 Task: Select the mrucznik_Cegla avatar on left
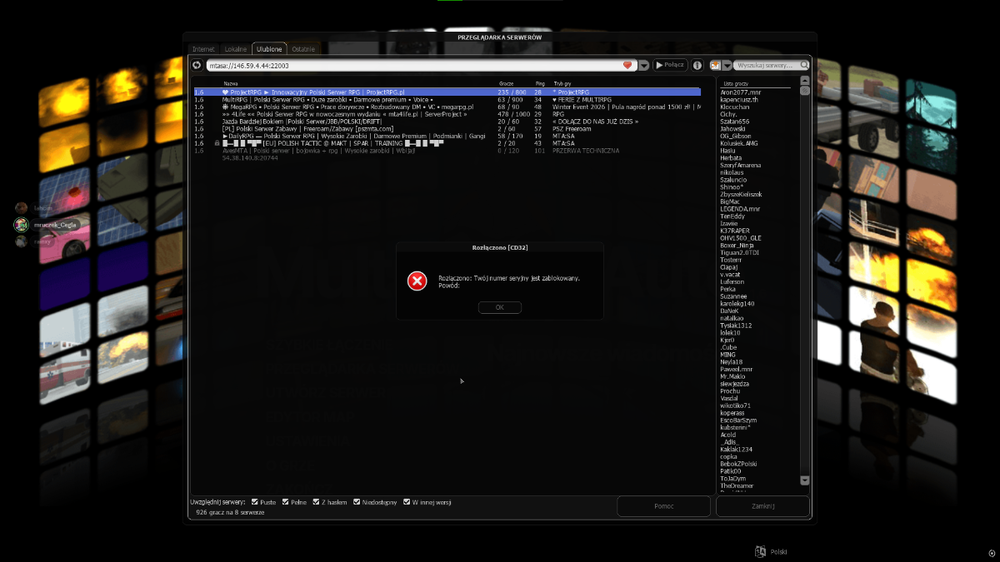coord(22,225)
